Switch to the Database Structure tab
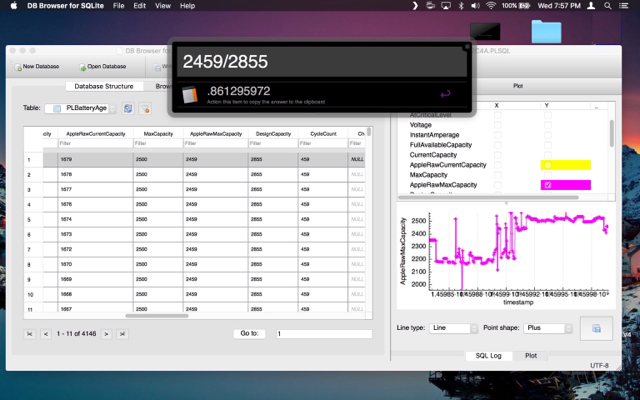Viewport: 640px width, 400px height. pyautogui.click(x=104, y=87)
